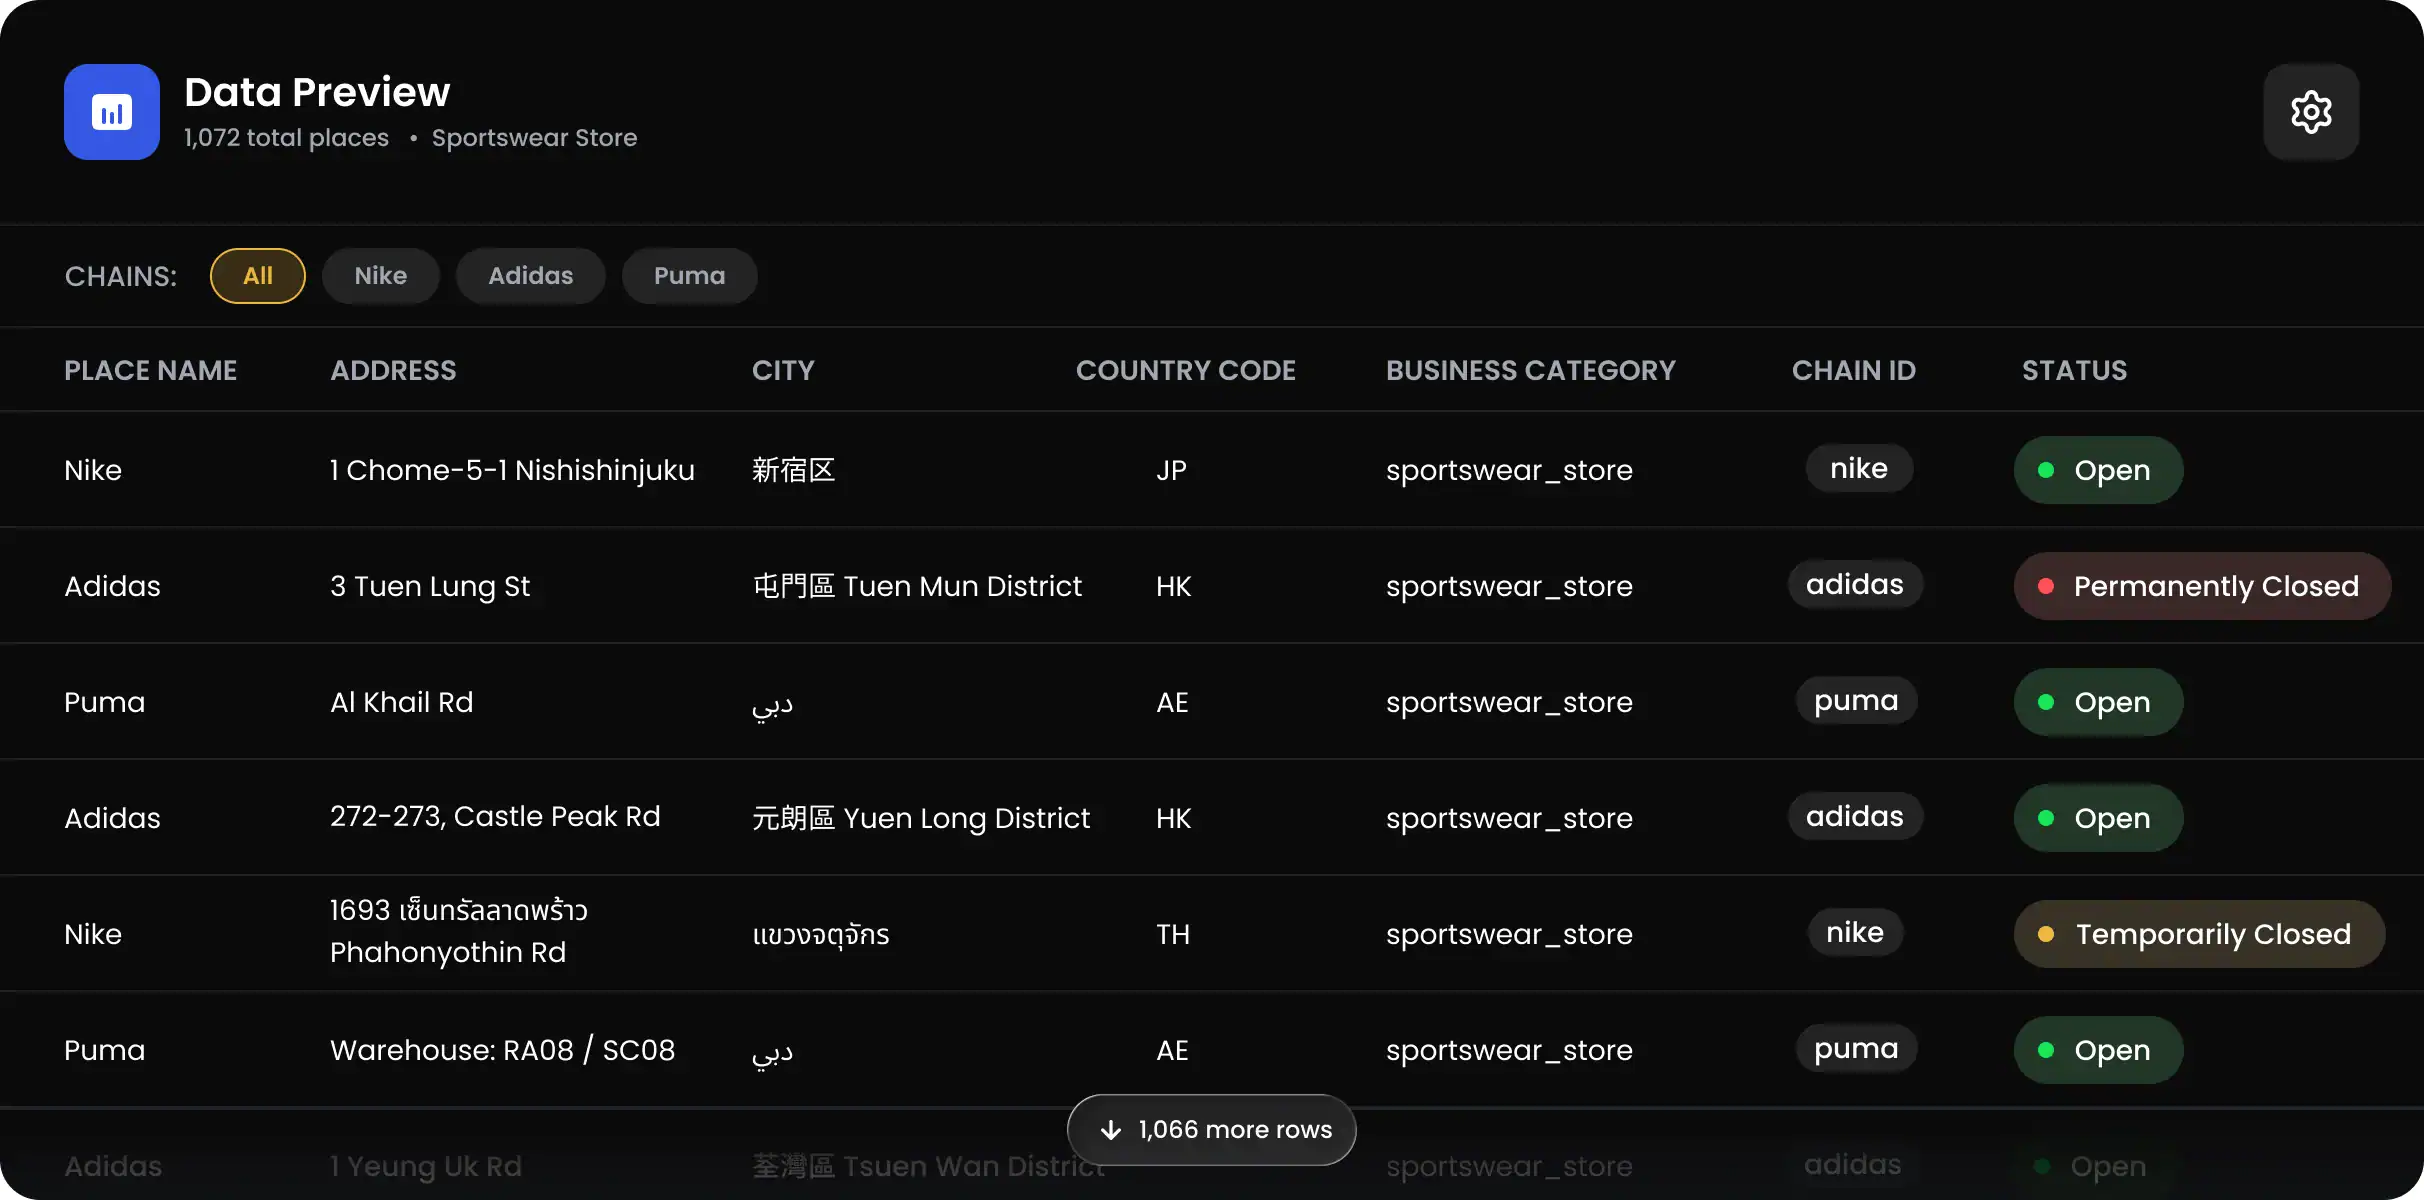The width and height of the screenshot is (2424, 1200).
Task: Click nike chain tag in TH row
Action: [1855, 932]
